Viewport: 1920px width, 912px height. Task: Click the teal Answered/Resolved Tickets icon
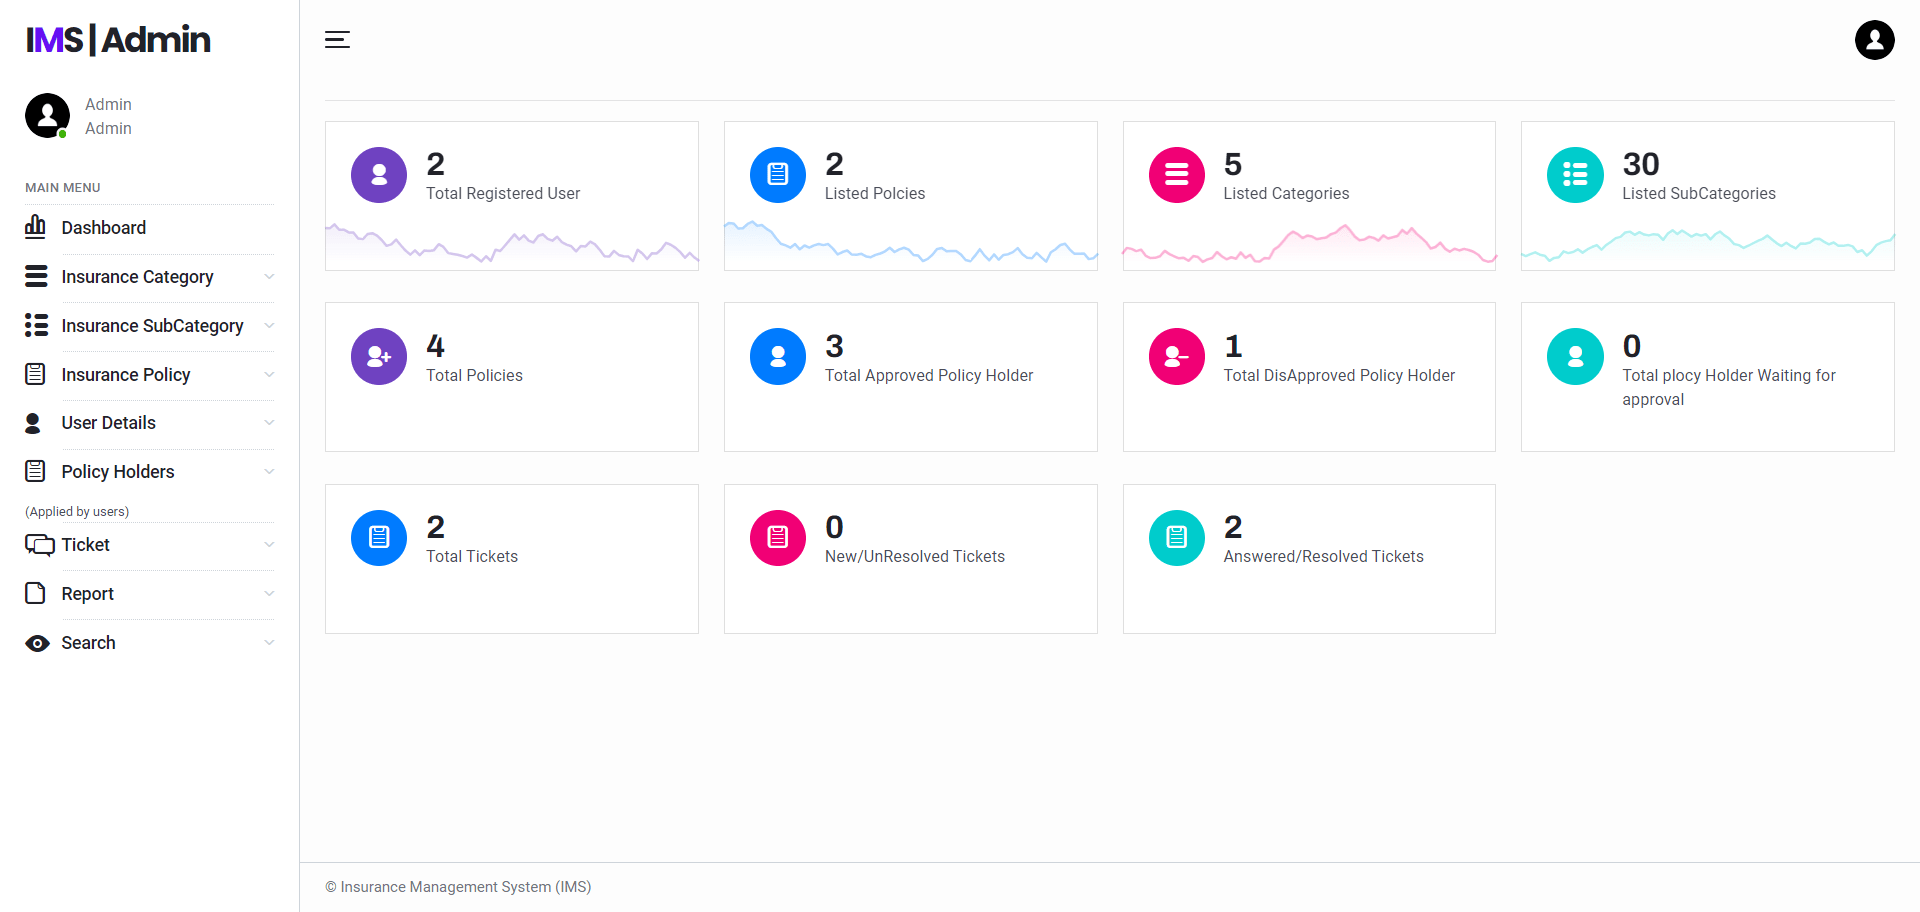click(1176, 538)
